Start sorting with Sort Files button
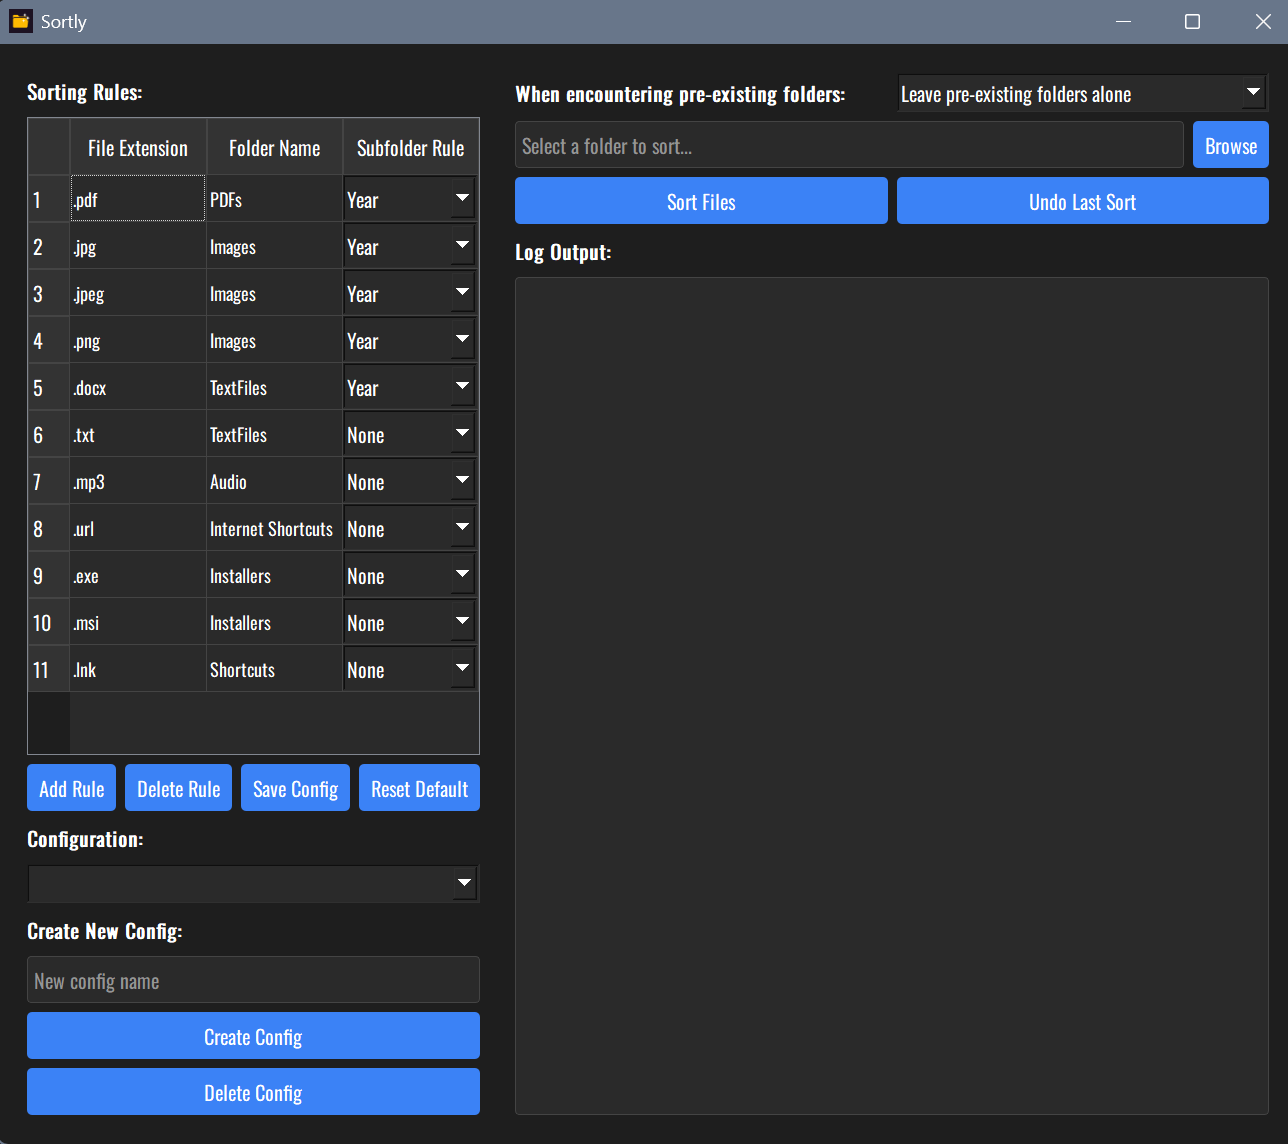 click(x=701, y=201)
